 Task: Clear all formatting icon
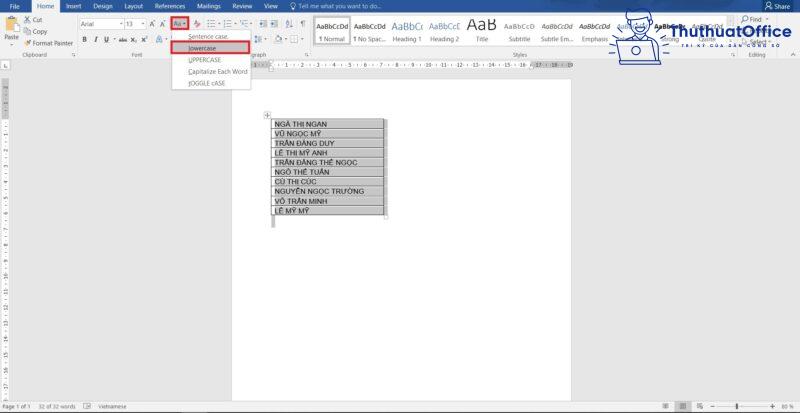pyautogui.click(x=197, y=24)
